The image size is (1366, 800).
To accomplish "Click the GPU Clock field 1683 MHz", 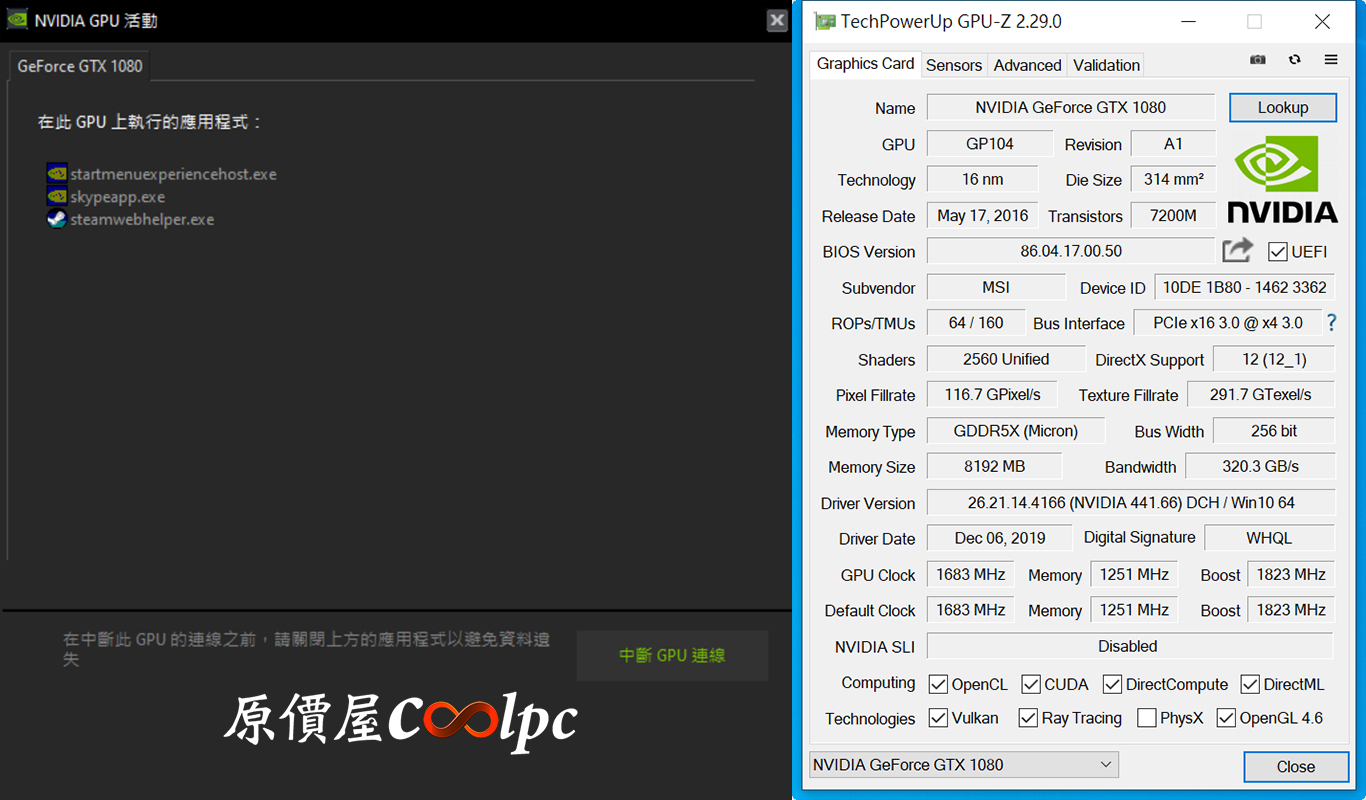I will pyautogui.click(x=971, y=575).
